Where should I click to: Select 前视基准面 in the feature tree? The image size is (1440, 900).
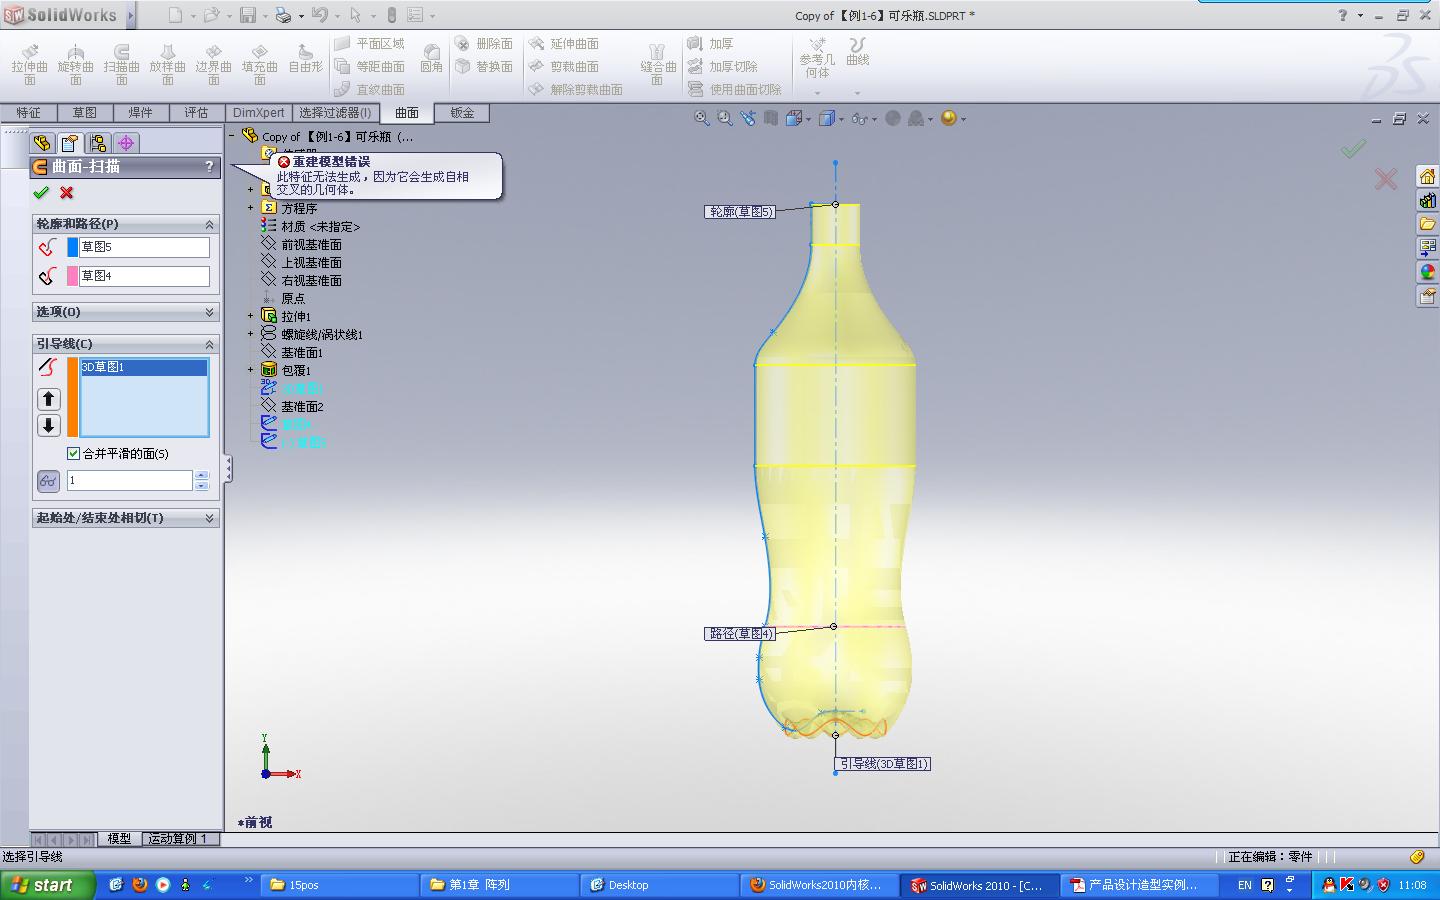coord(311,244)
